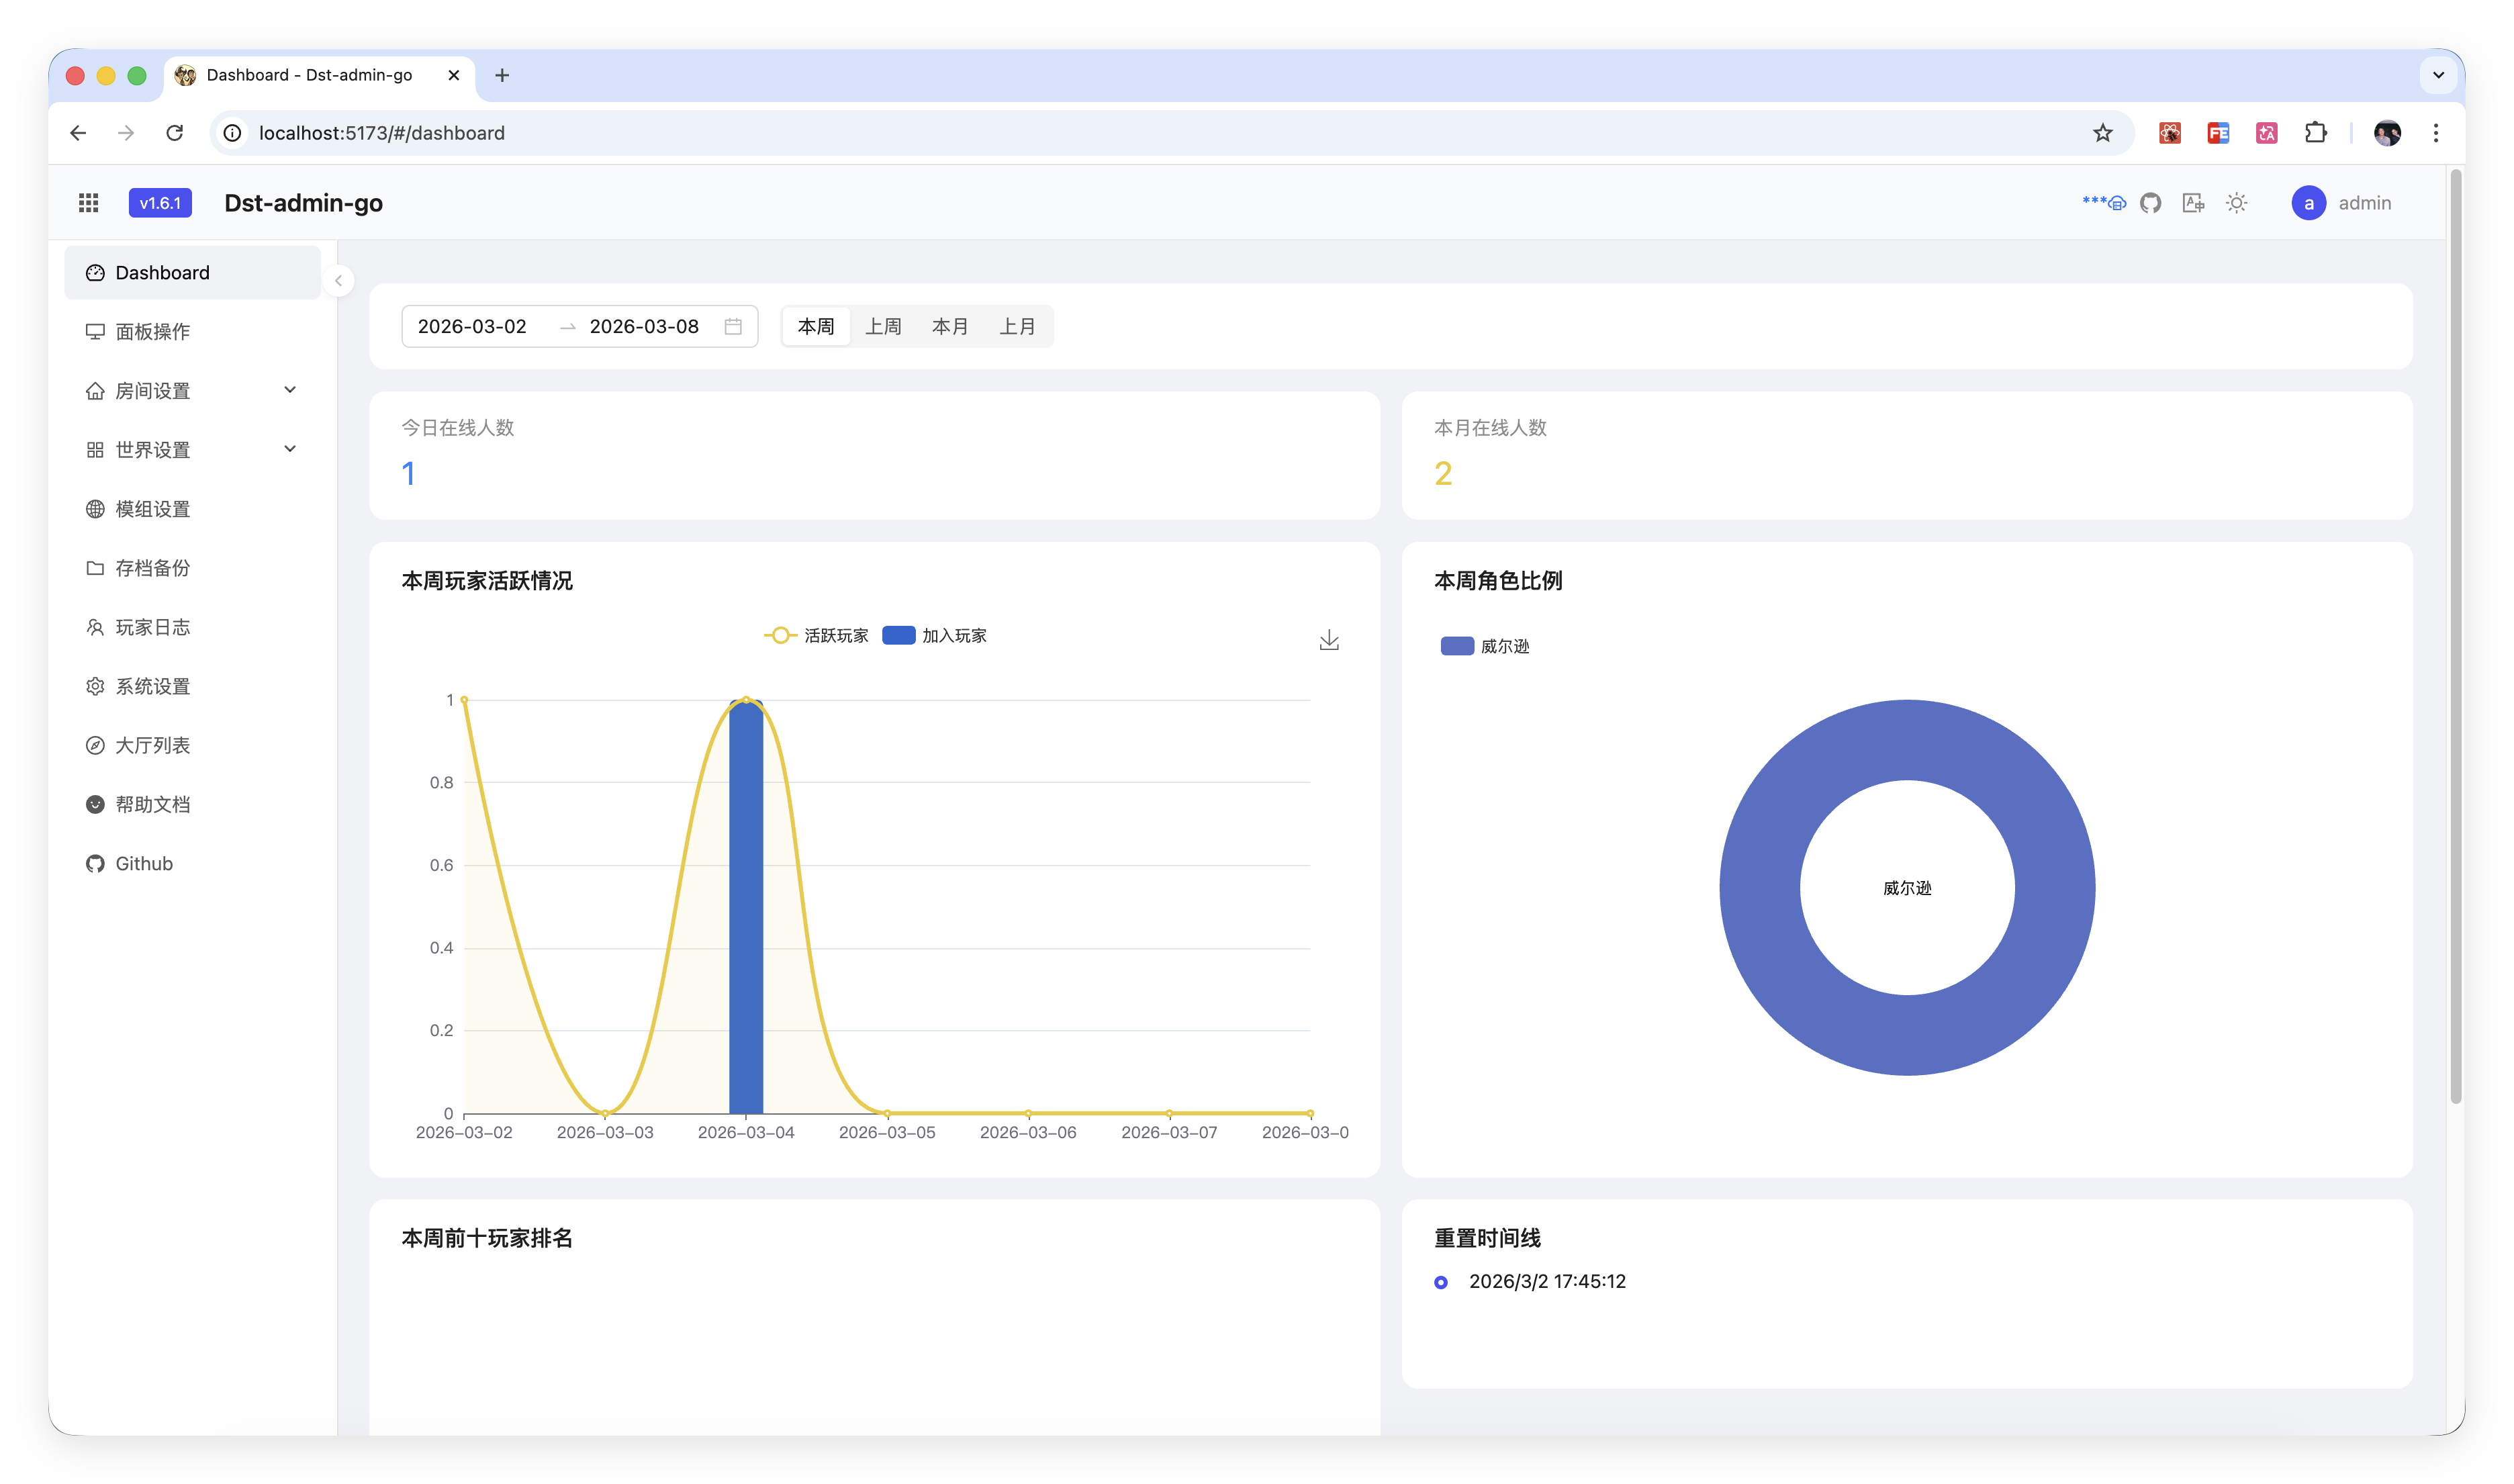Open the apps grid menu icon

[88, 203]
